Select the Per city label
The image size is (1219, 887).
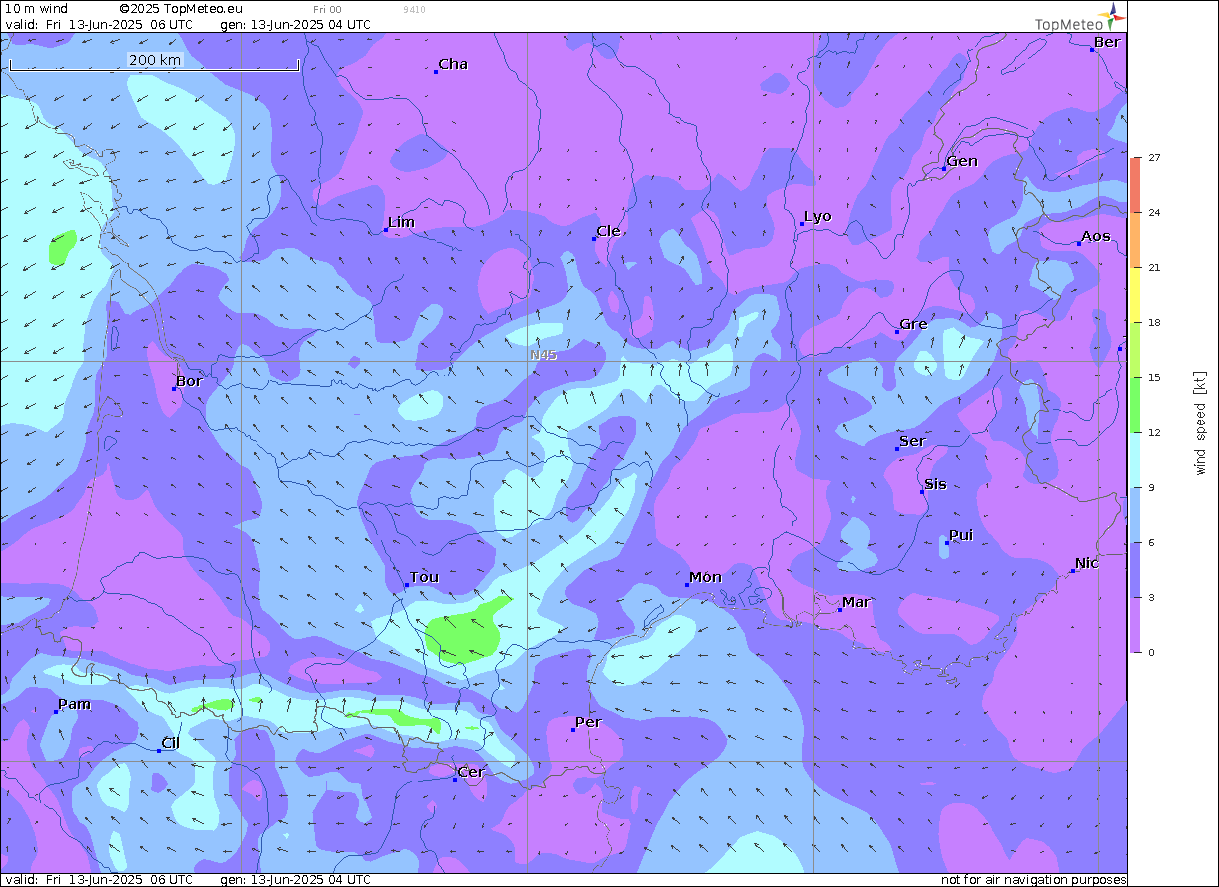point(588,722)
